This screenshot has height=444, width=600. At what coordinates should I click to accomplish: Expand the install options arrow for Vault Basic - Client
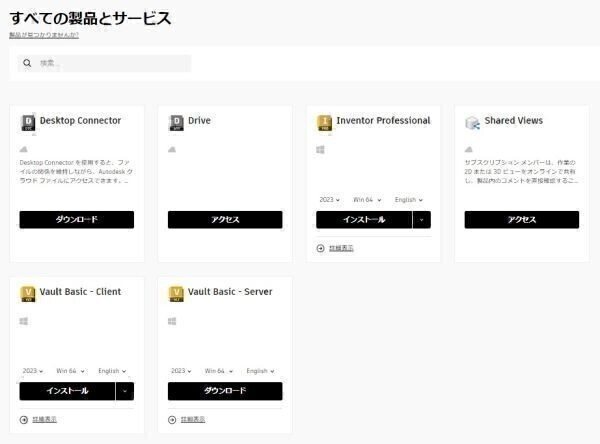click(125, 391)
